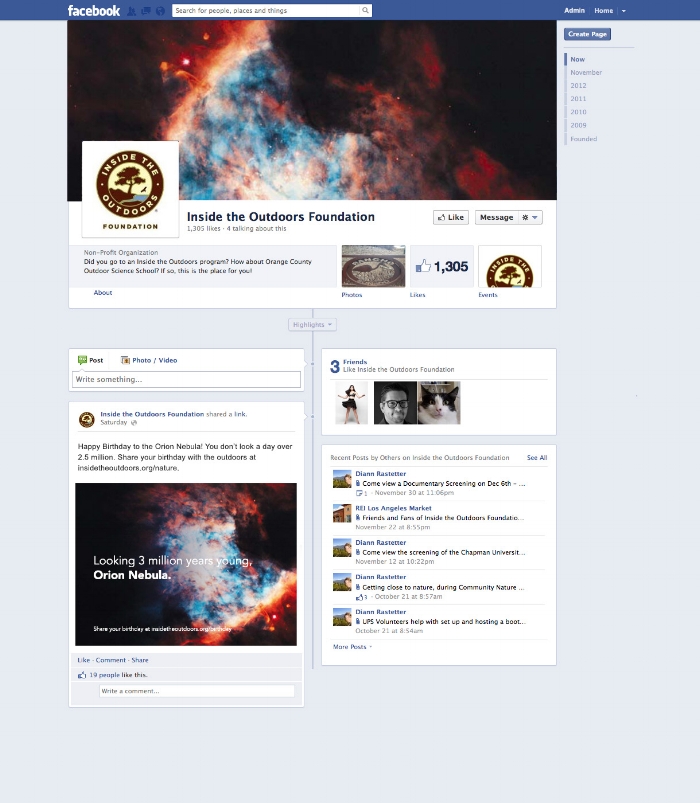Open the man with glasses friend photo

tap(395, 403)
